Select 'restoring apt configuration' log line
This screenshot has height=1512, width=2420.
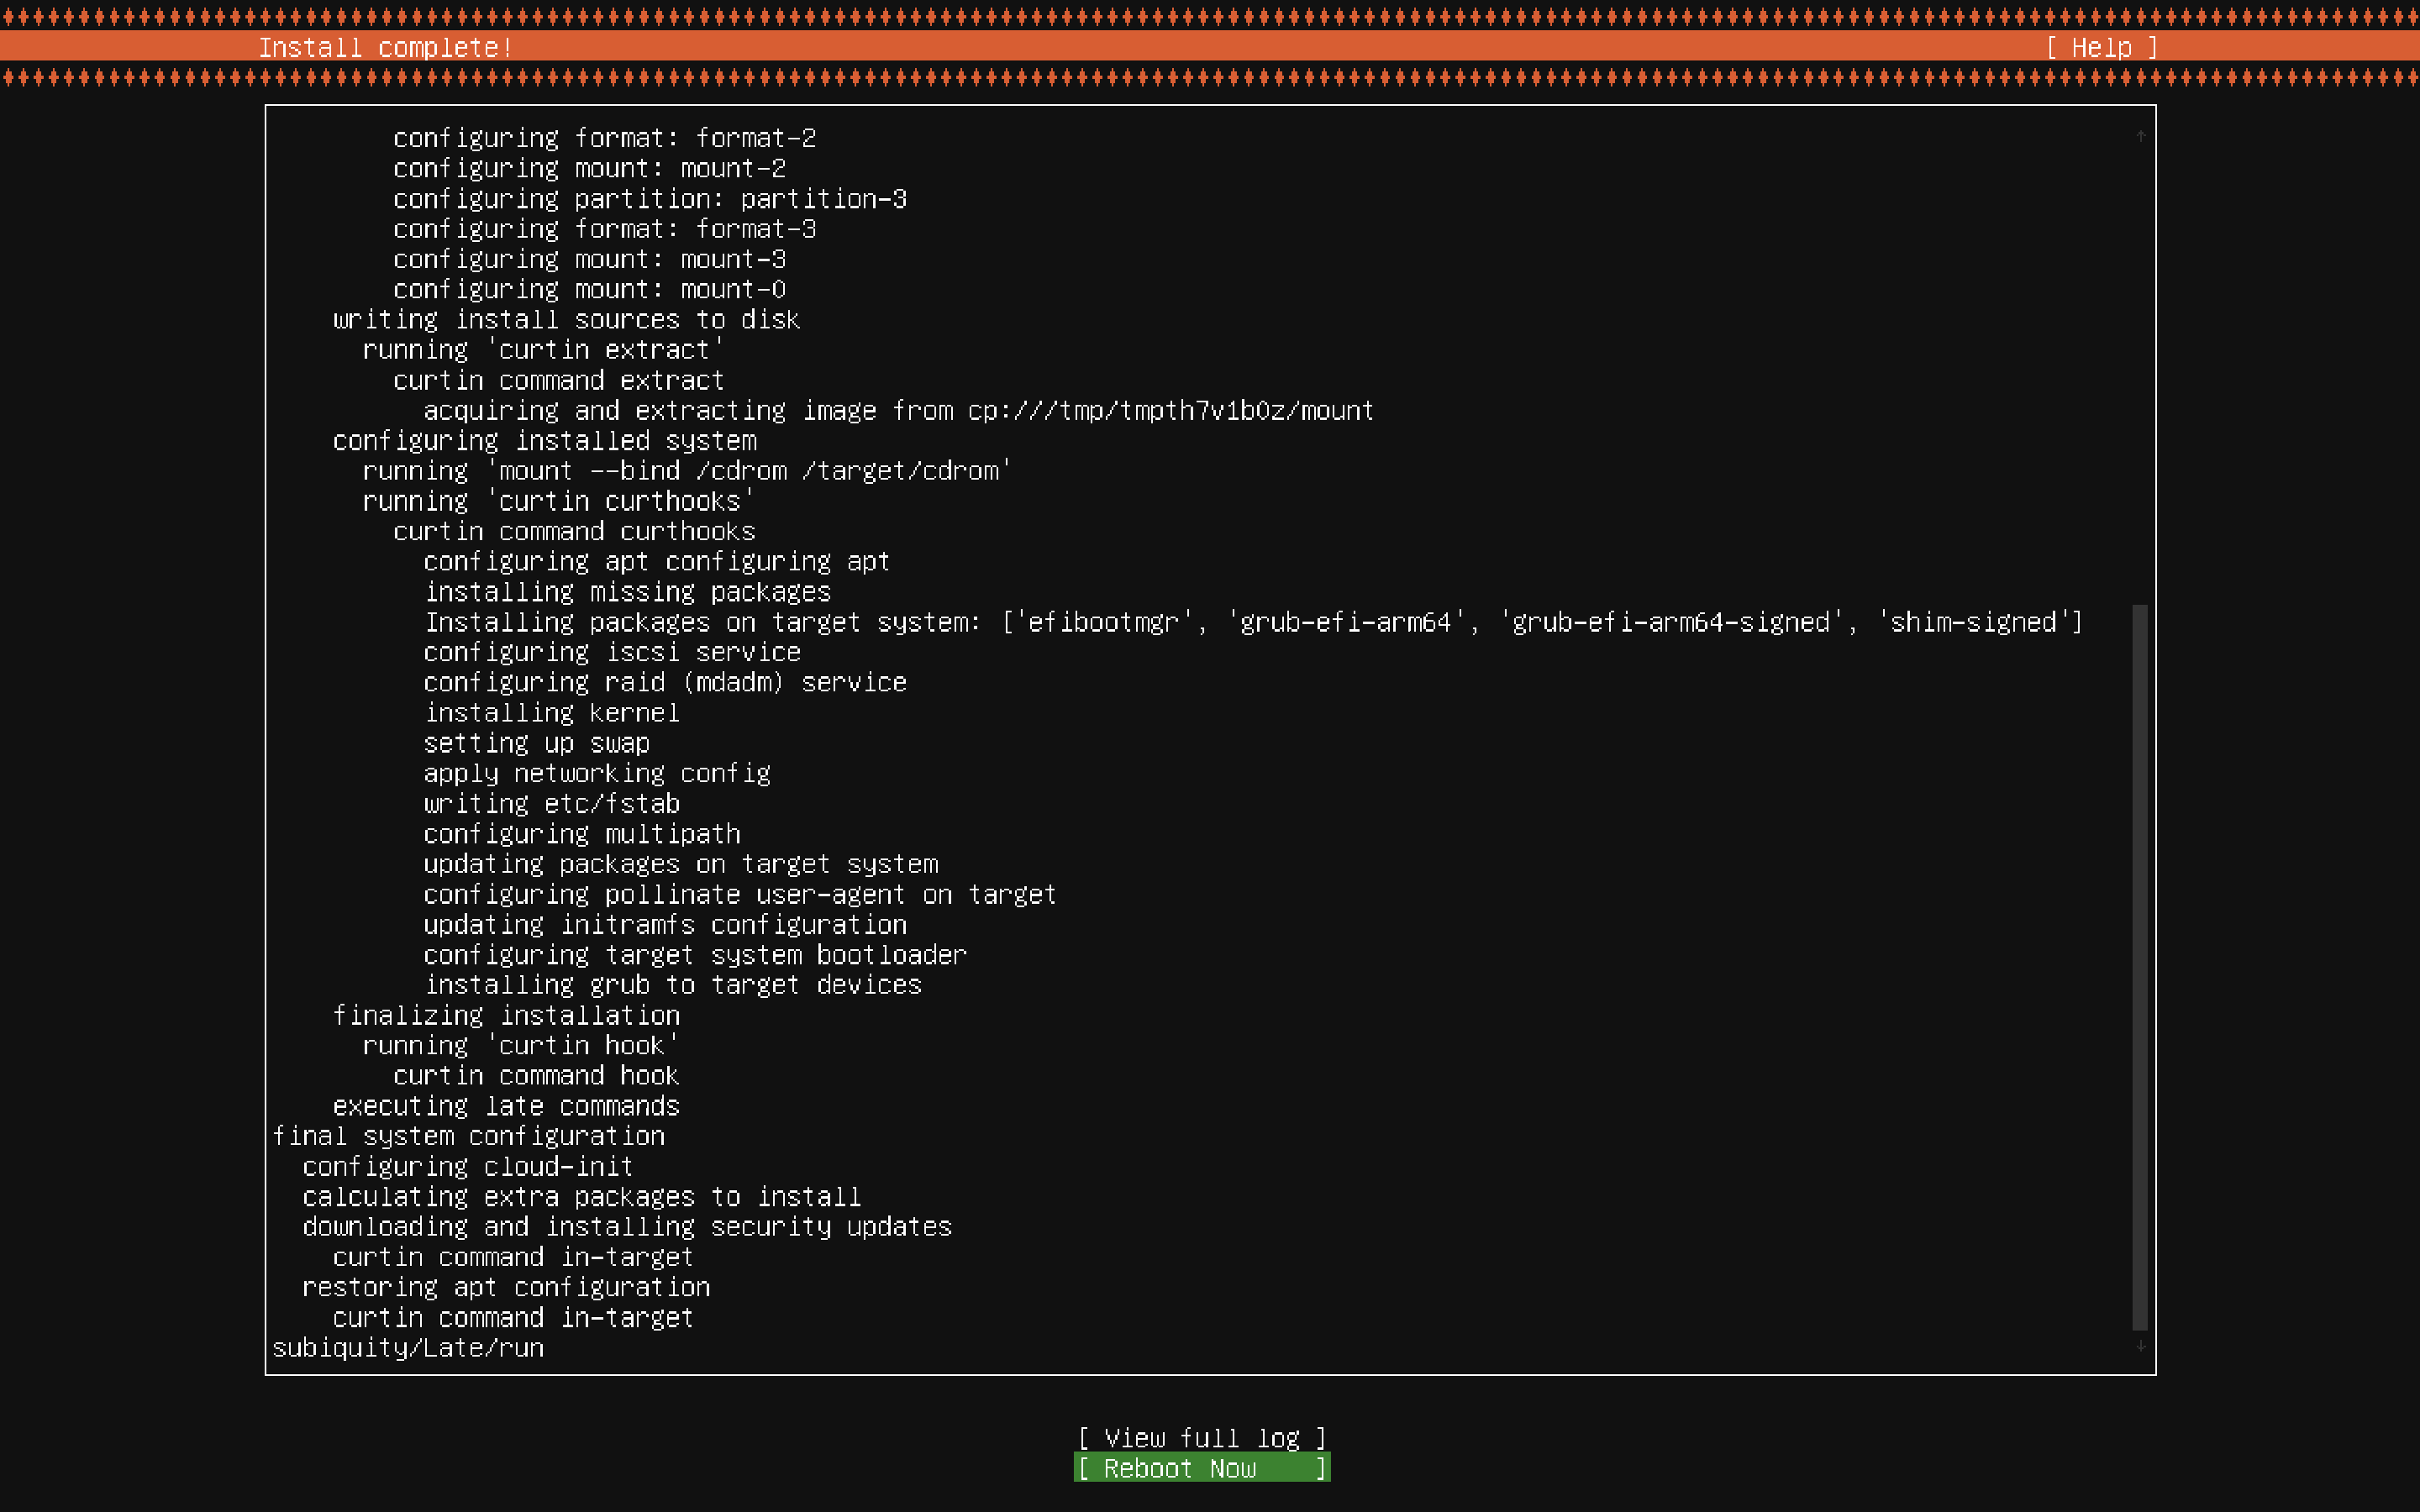(x=506, y=1287)
